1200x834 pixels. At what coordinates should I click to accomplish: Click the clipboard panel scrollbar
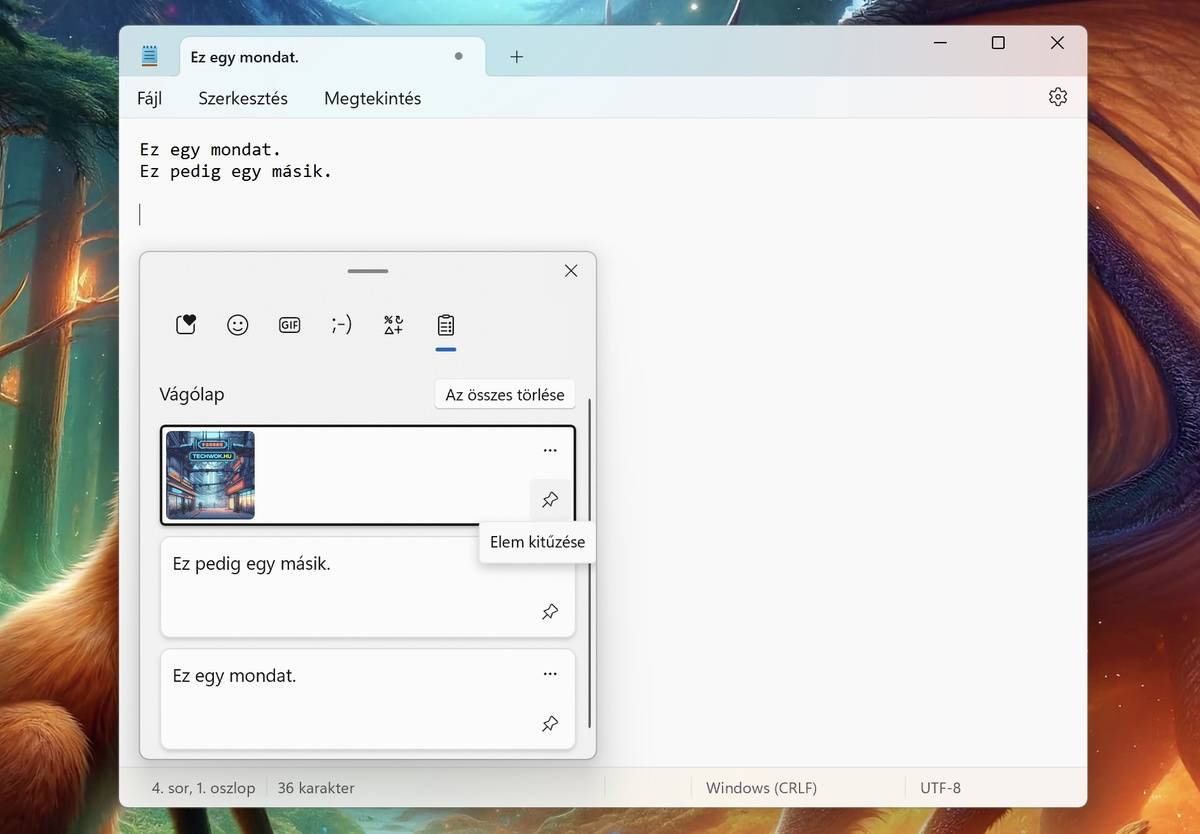[589, 563]
